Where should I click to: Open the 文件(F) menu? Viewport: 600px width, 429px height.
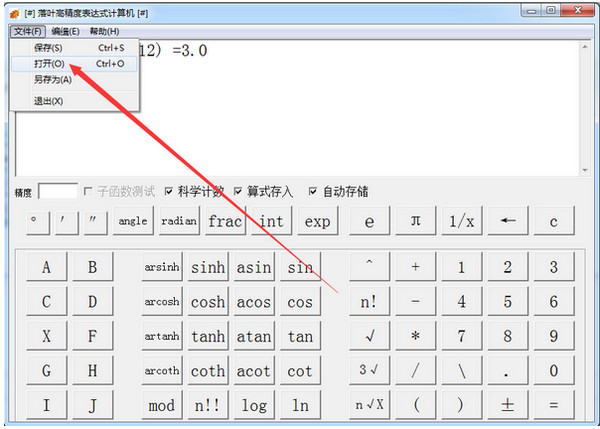click(28, 31)
